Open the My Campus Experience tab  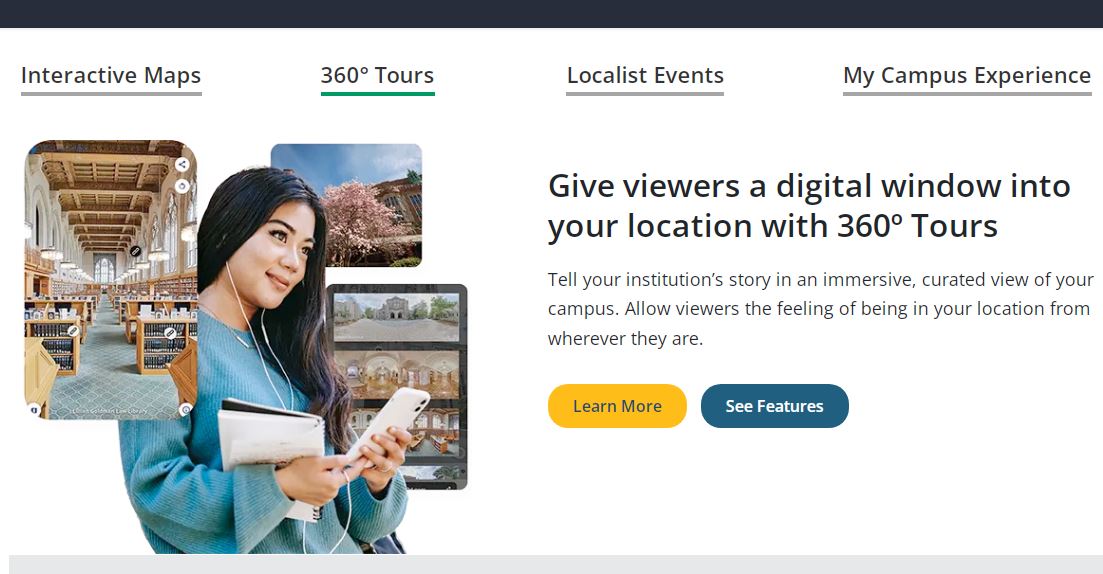coord(967,76)
